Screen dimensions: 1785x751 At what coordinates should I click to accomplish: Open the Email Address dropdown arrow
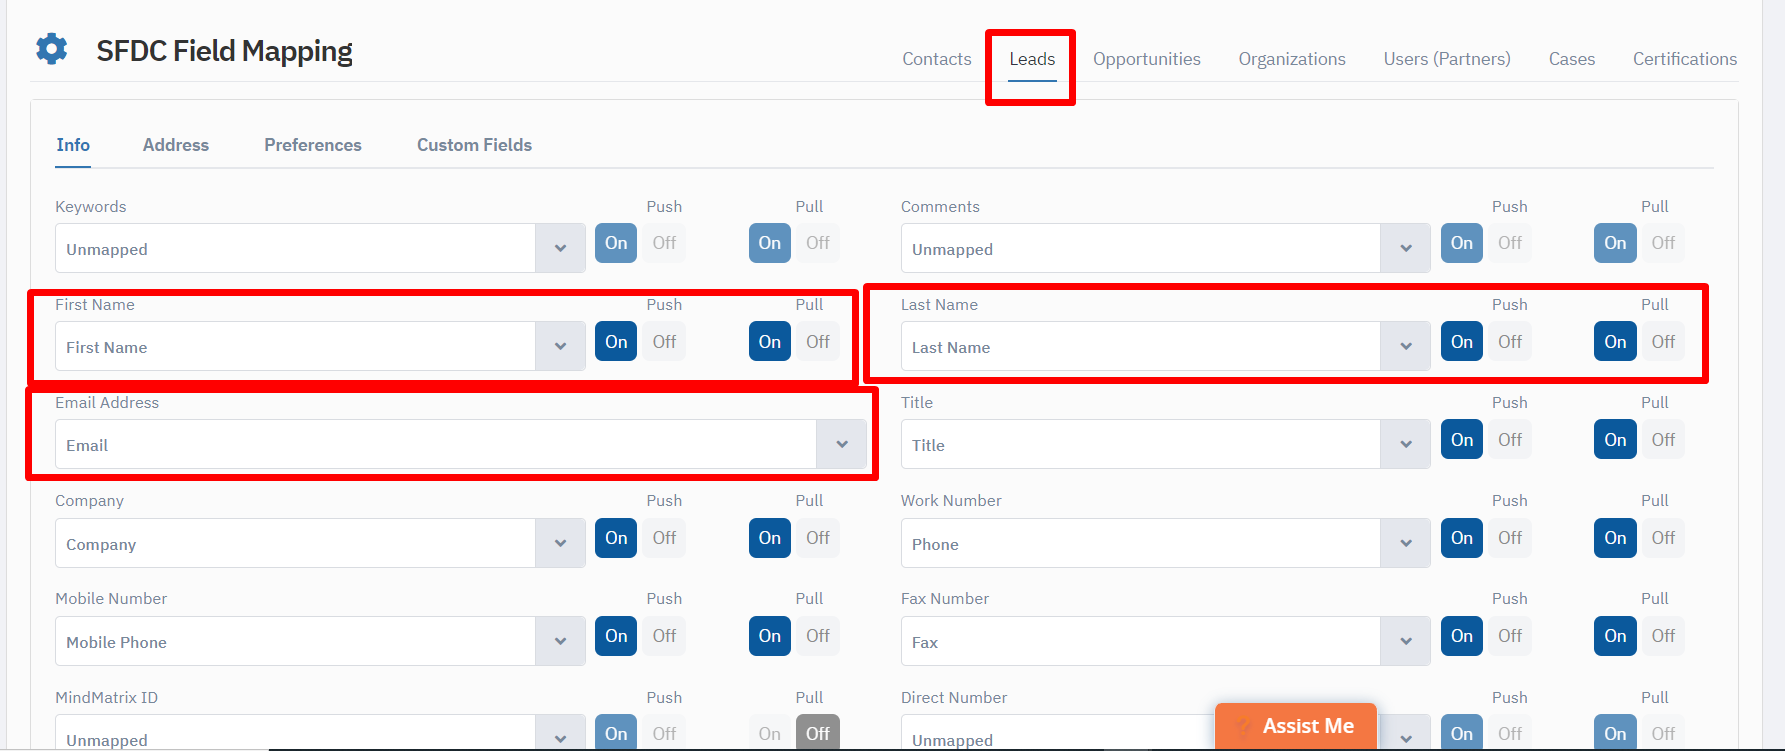(x=841, y=444)
